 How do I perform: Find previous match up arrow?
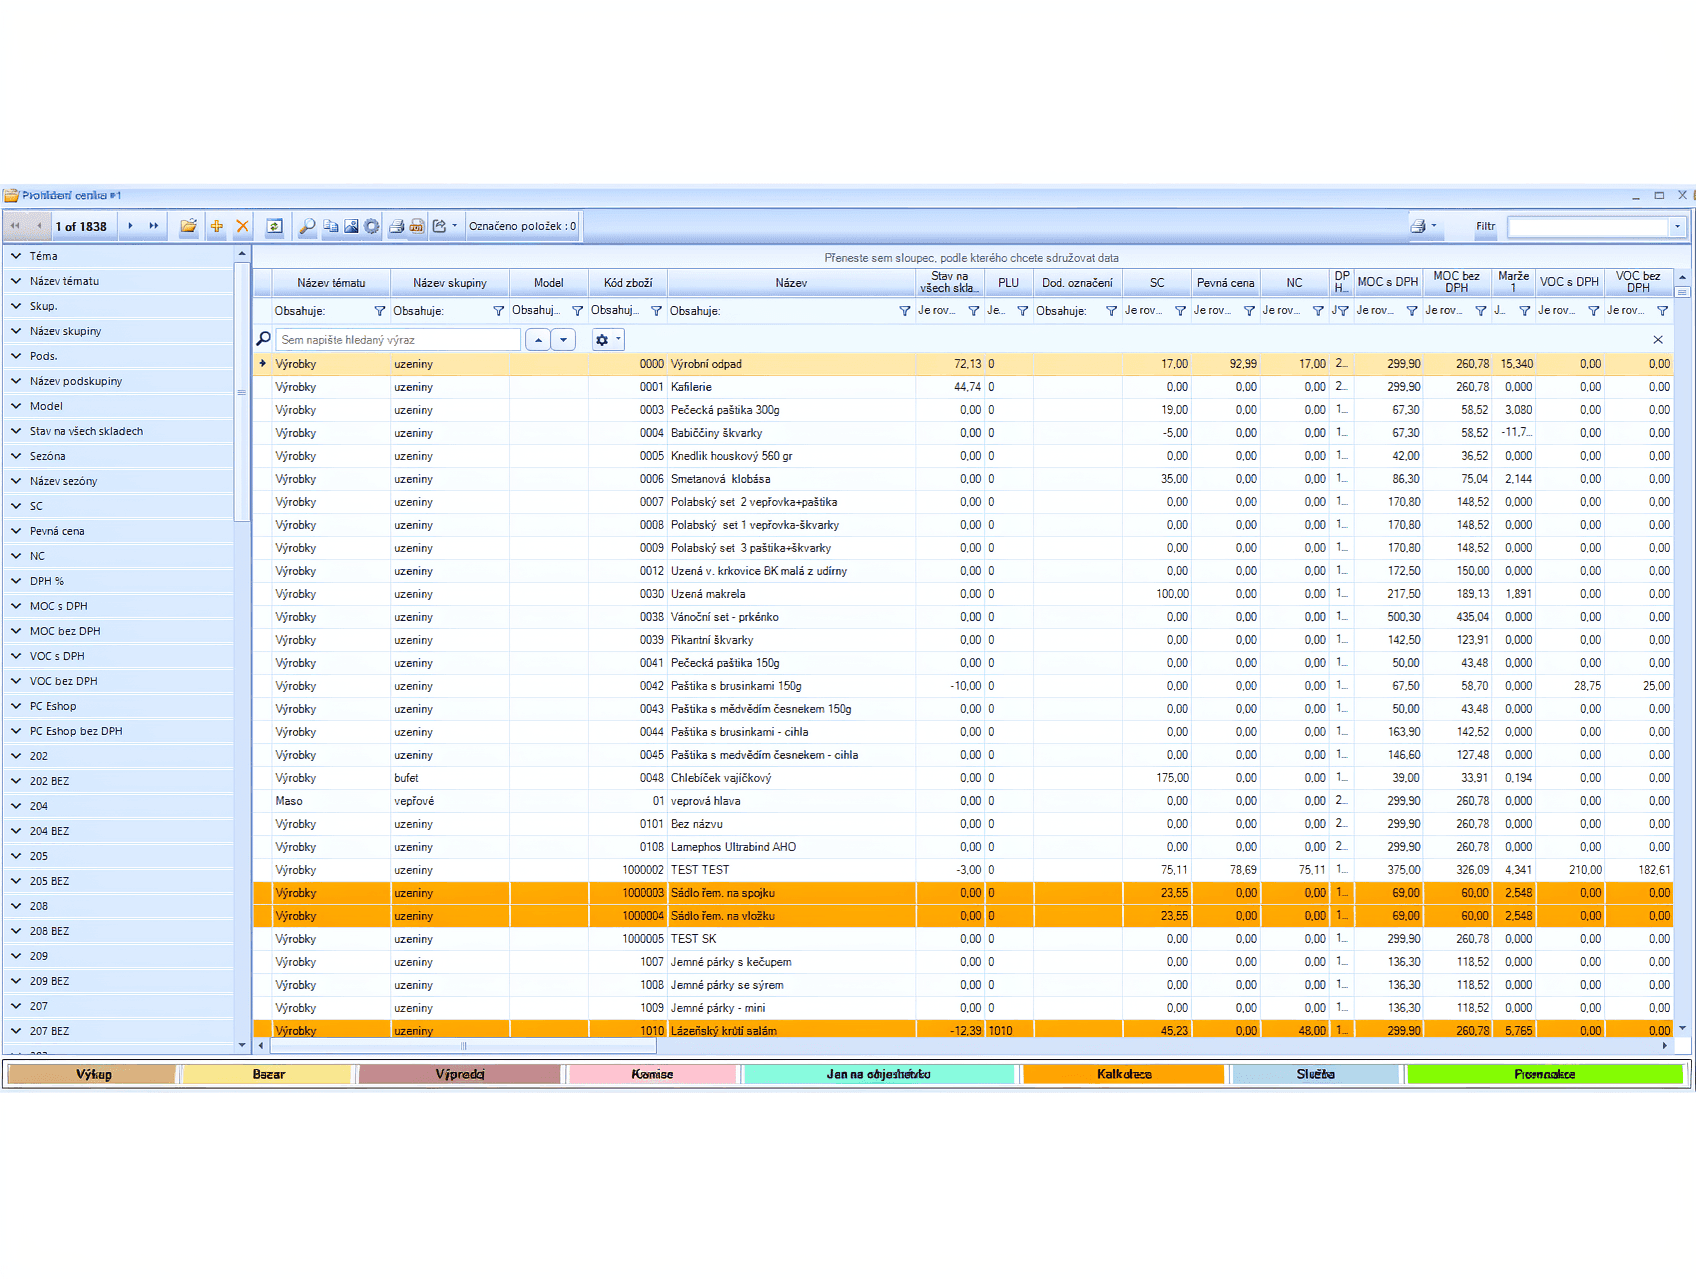538,340
